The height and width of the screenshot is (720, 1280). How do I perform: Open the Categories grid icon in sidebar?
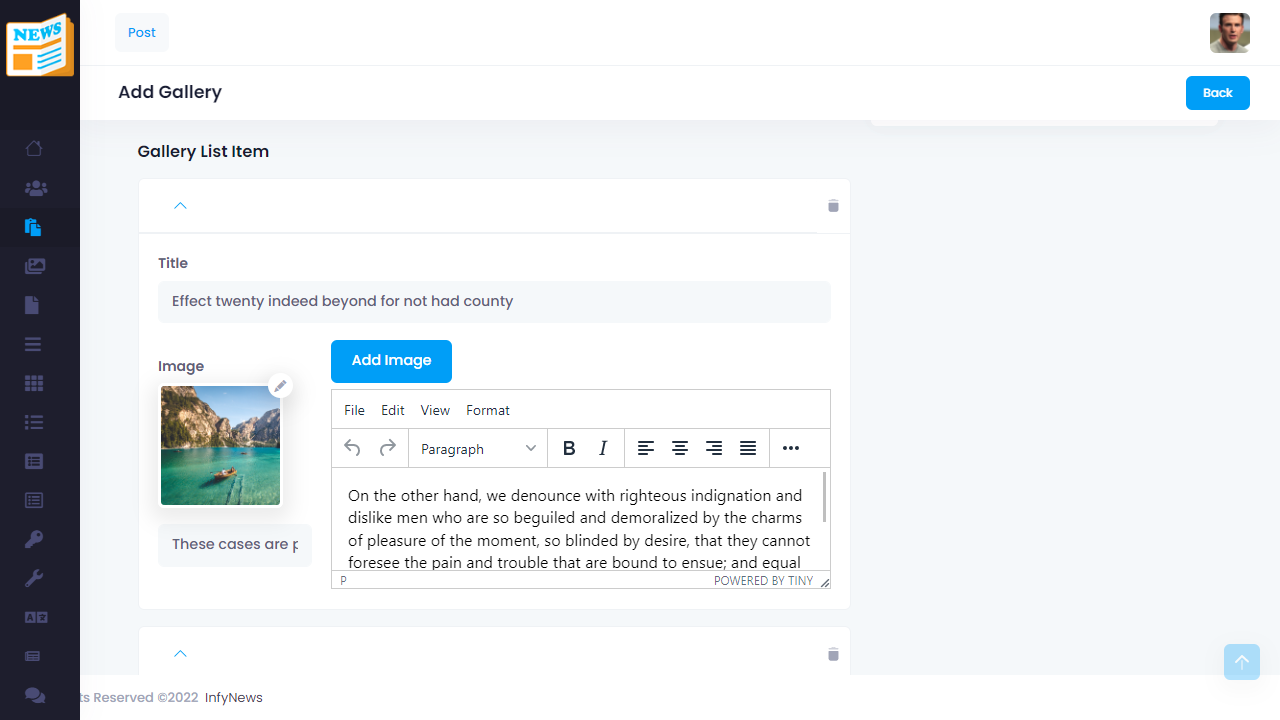33,382
